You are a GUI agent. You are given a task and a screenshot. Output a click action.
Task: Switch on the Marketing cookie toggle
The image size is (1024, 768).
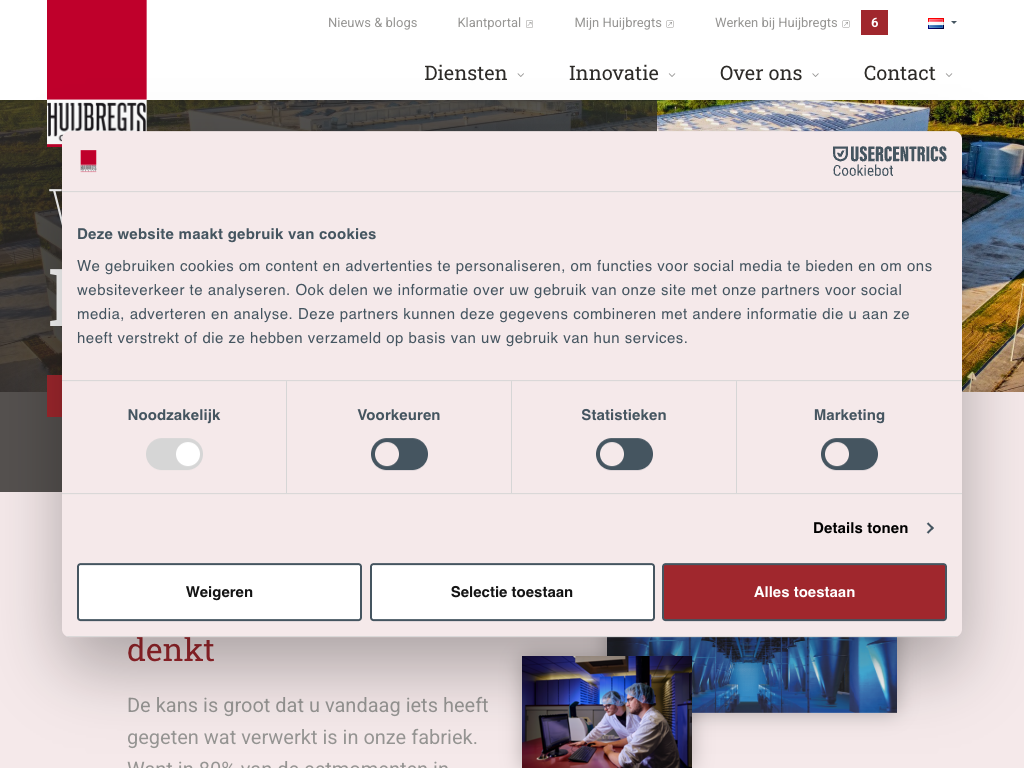point(849,455)
